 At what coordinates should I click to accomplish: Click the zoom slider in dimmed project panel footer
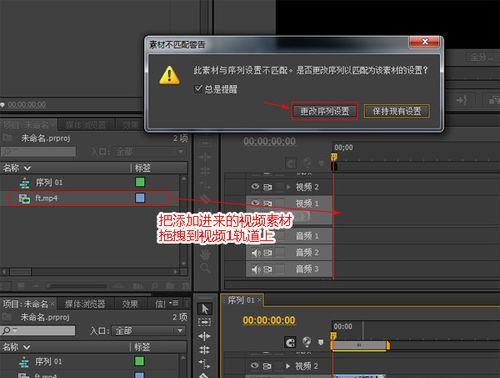(77, 286)
